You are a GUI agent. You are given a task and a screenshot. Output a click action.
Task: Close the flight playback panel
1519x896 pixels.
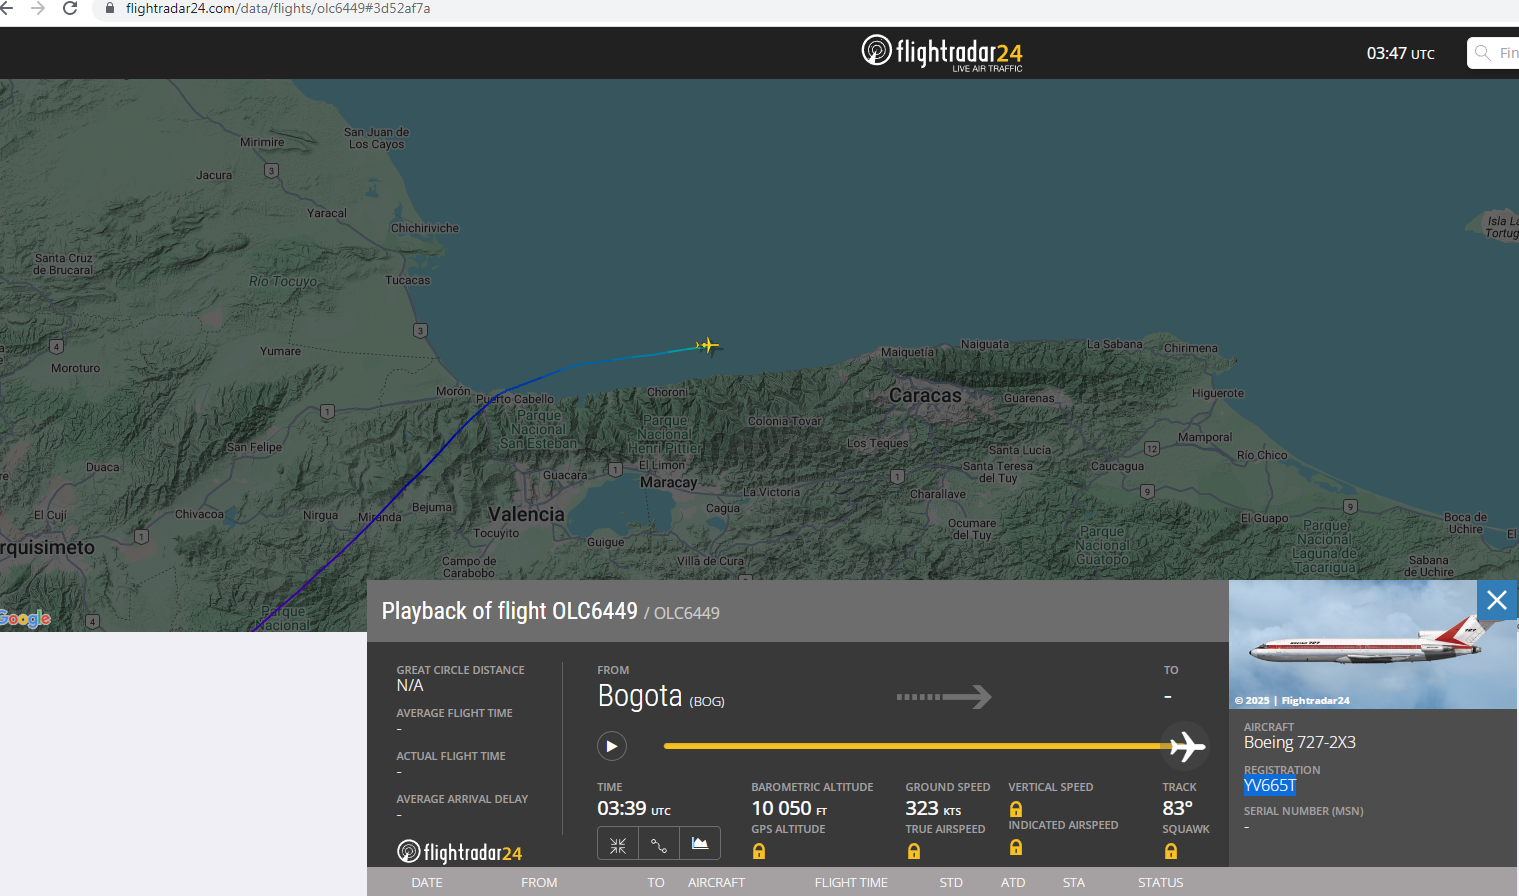pyautogui.click(x=1497, y=600)
